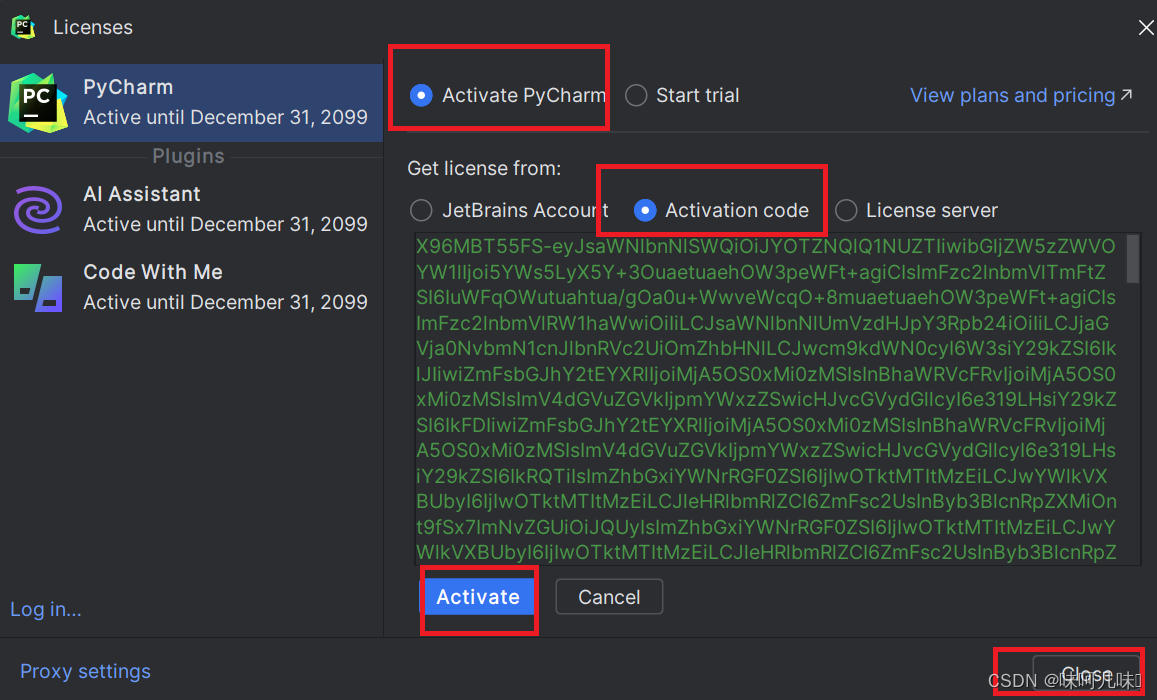Select the PyCharm license entry title
Viewport: 1157px width, 700px height.
point(128,87)
